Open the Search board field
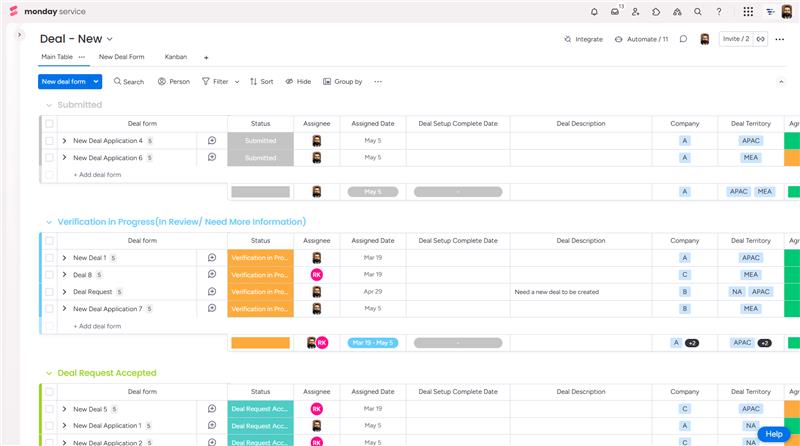The width and height of the screenshot is (800, 446). (129, 82)
